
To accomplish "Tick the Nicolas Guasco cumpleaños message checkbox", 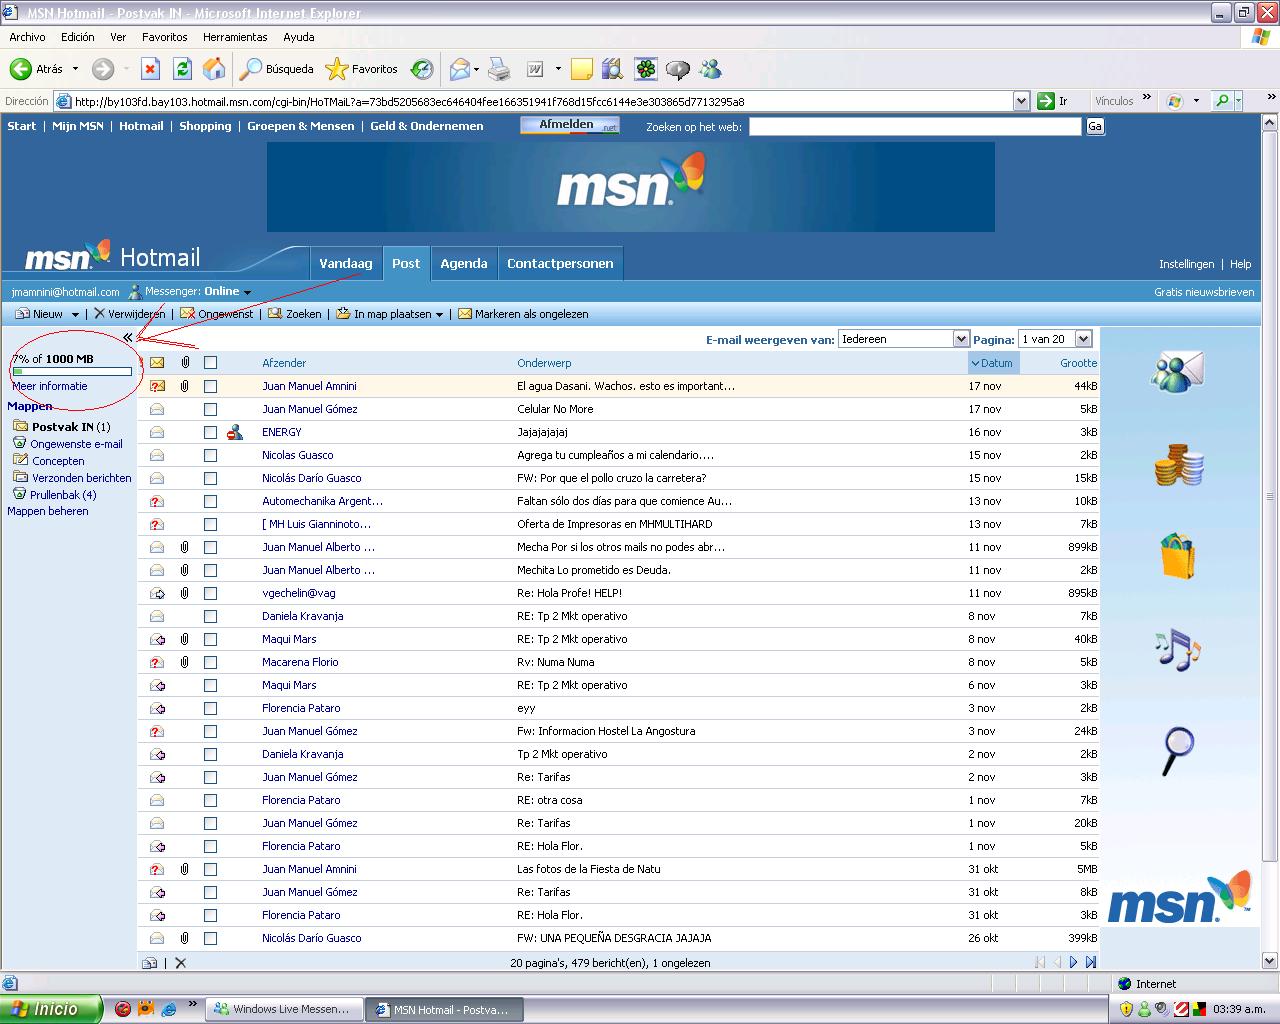I will [x=210, y=455].
